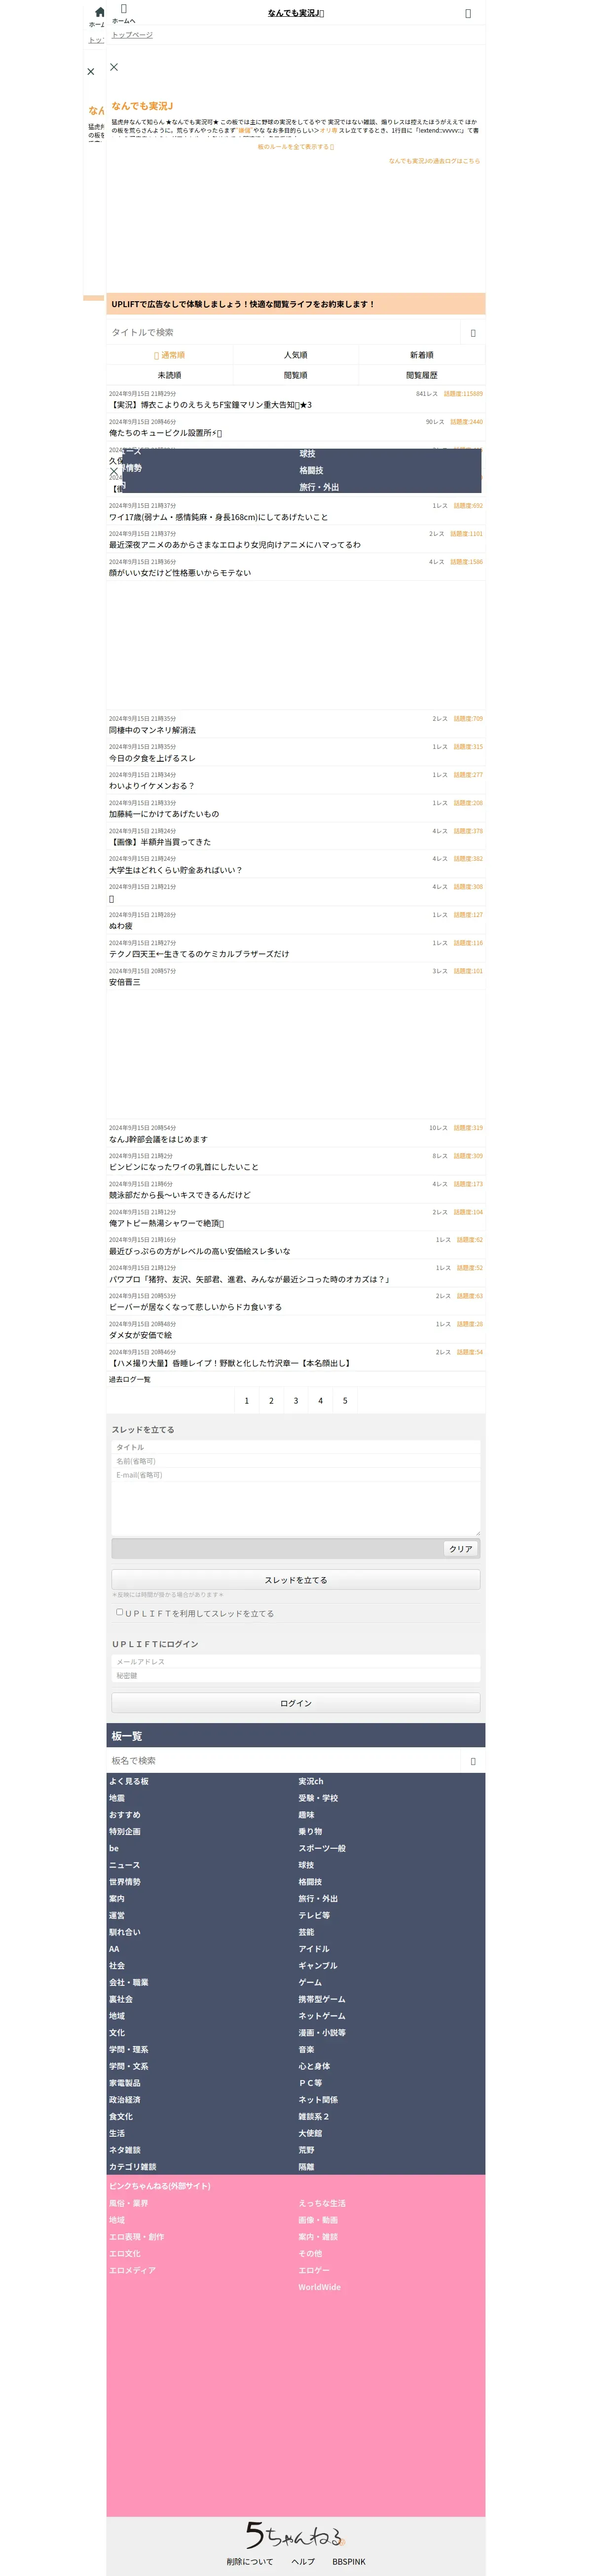The width and height of the screenshot is (592, 2576).
Task: Go to page 4 in pagination
Action: tap(320, 1401)
